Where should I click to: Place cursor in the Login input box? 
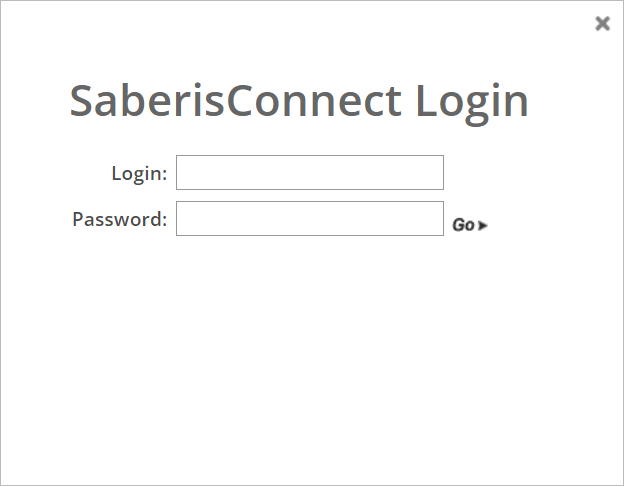[309, 172]
